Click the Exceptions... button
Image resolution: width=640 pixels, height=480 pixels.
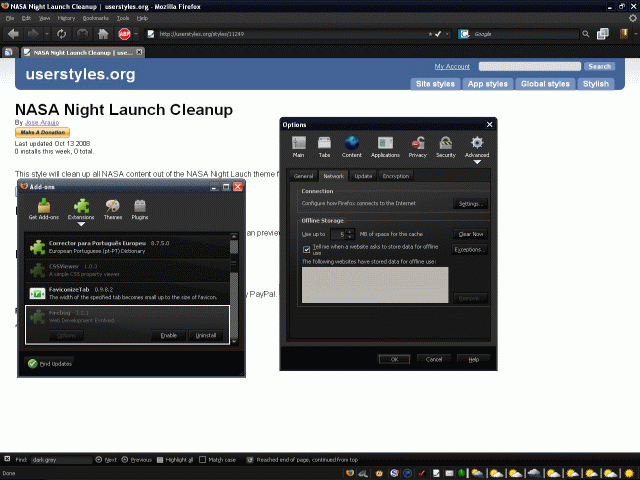pyautogui.click(x=469, y=249)
